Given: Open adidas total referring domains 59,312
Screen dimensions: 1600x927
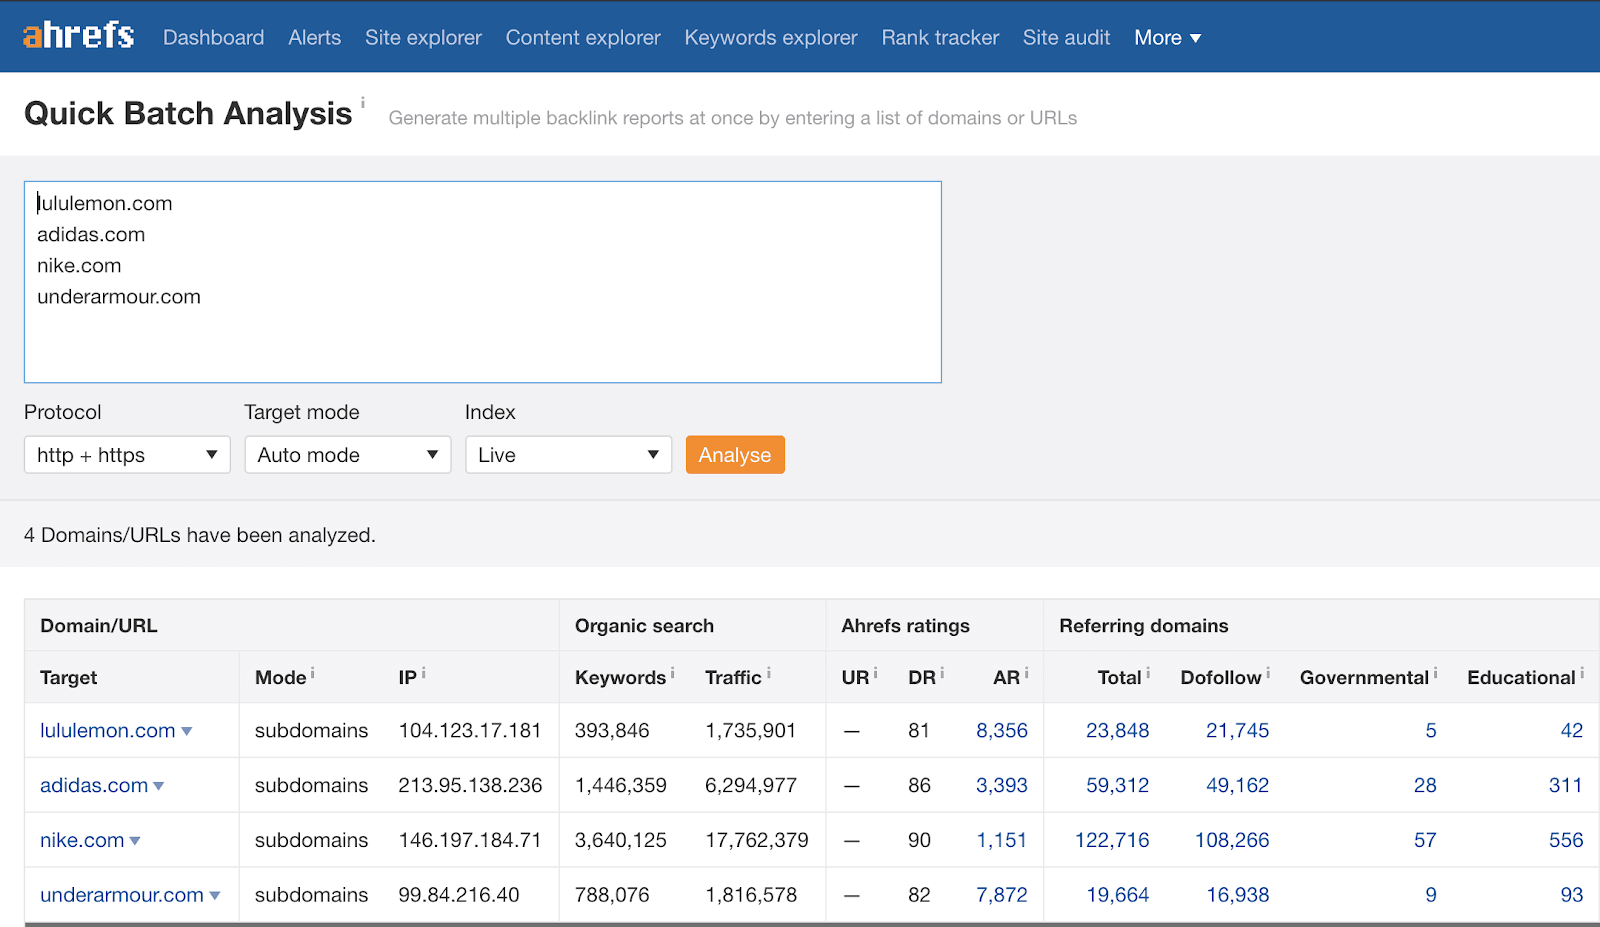Looking at the screenshot, I should tap(1118, 786).
